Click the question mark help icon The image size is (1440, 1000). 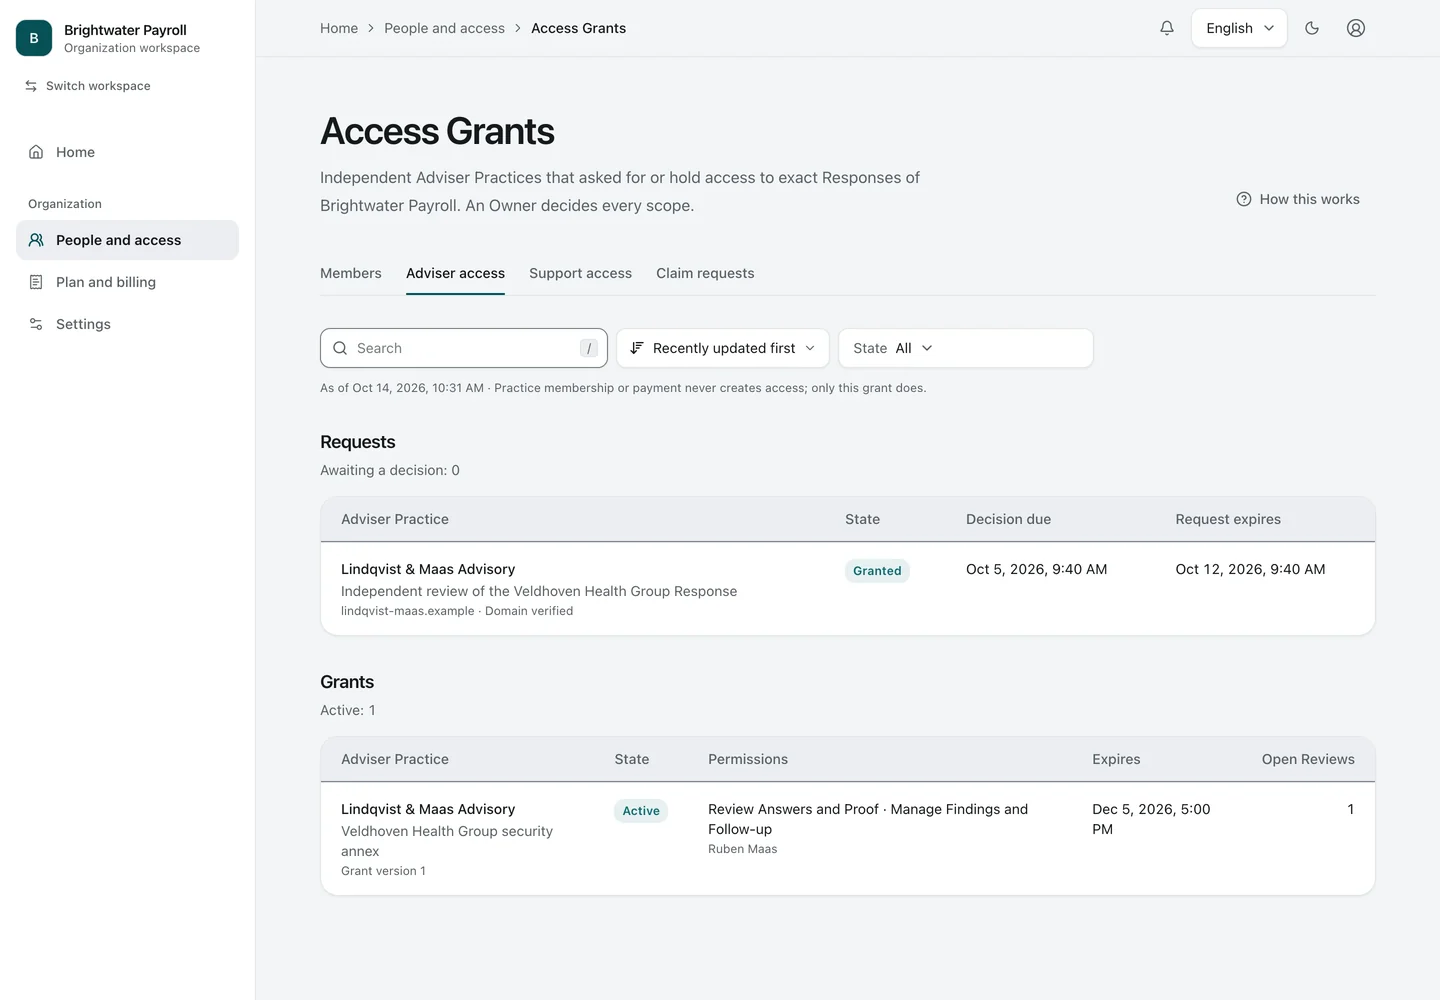coord(1244,199)
